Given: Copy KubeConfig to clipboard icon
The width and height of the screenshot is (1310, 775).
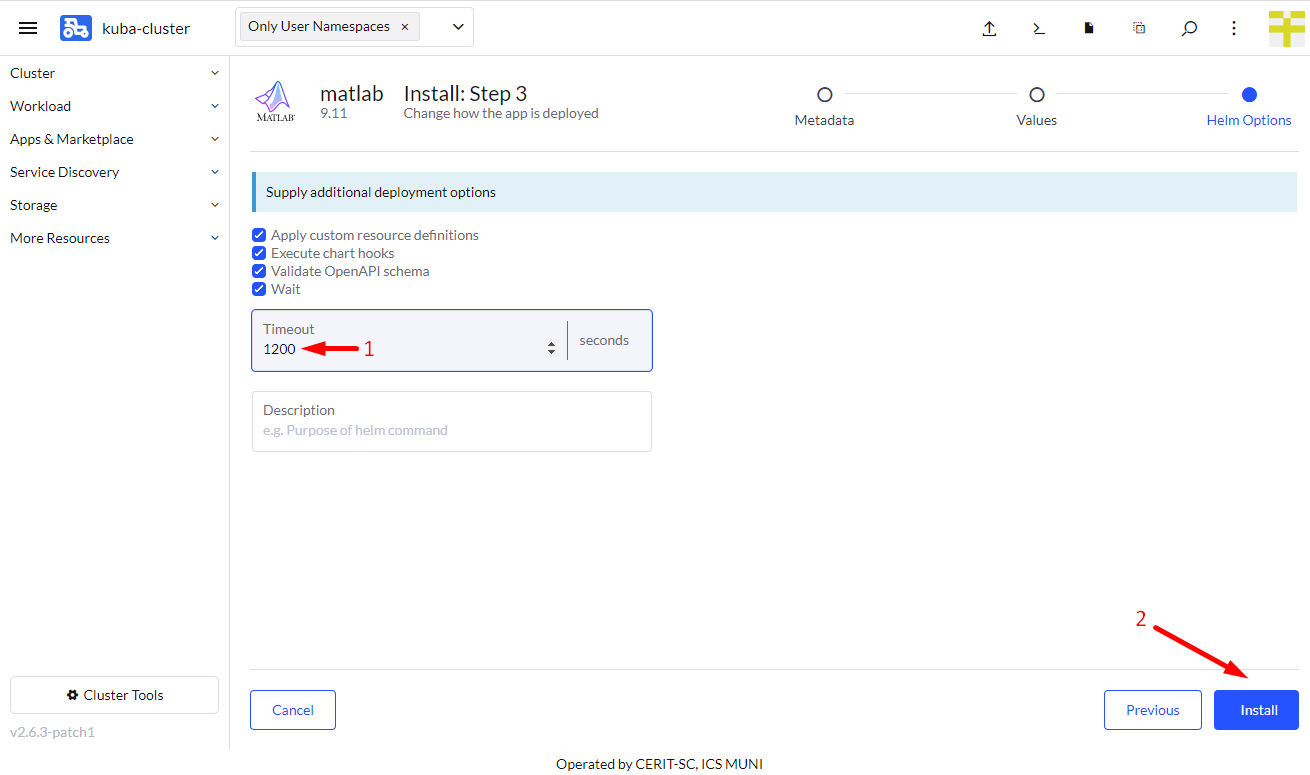Looking at the screenshot, I should 1138,27.
